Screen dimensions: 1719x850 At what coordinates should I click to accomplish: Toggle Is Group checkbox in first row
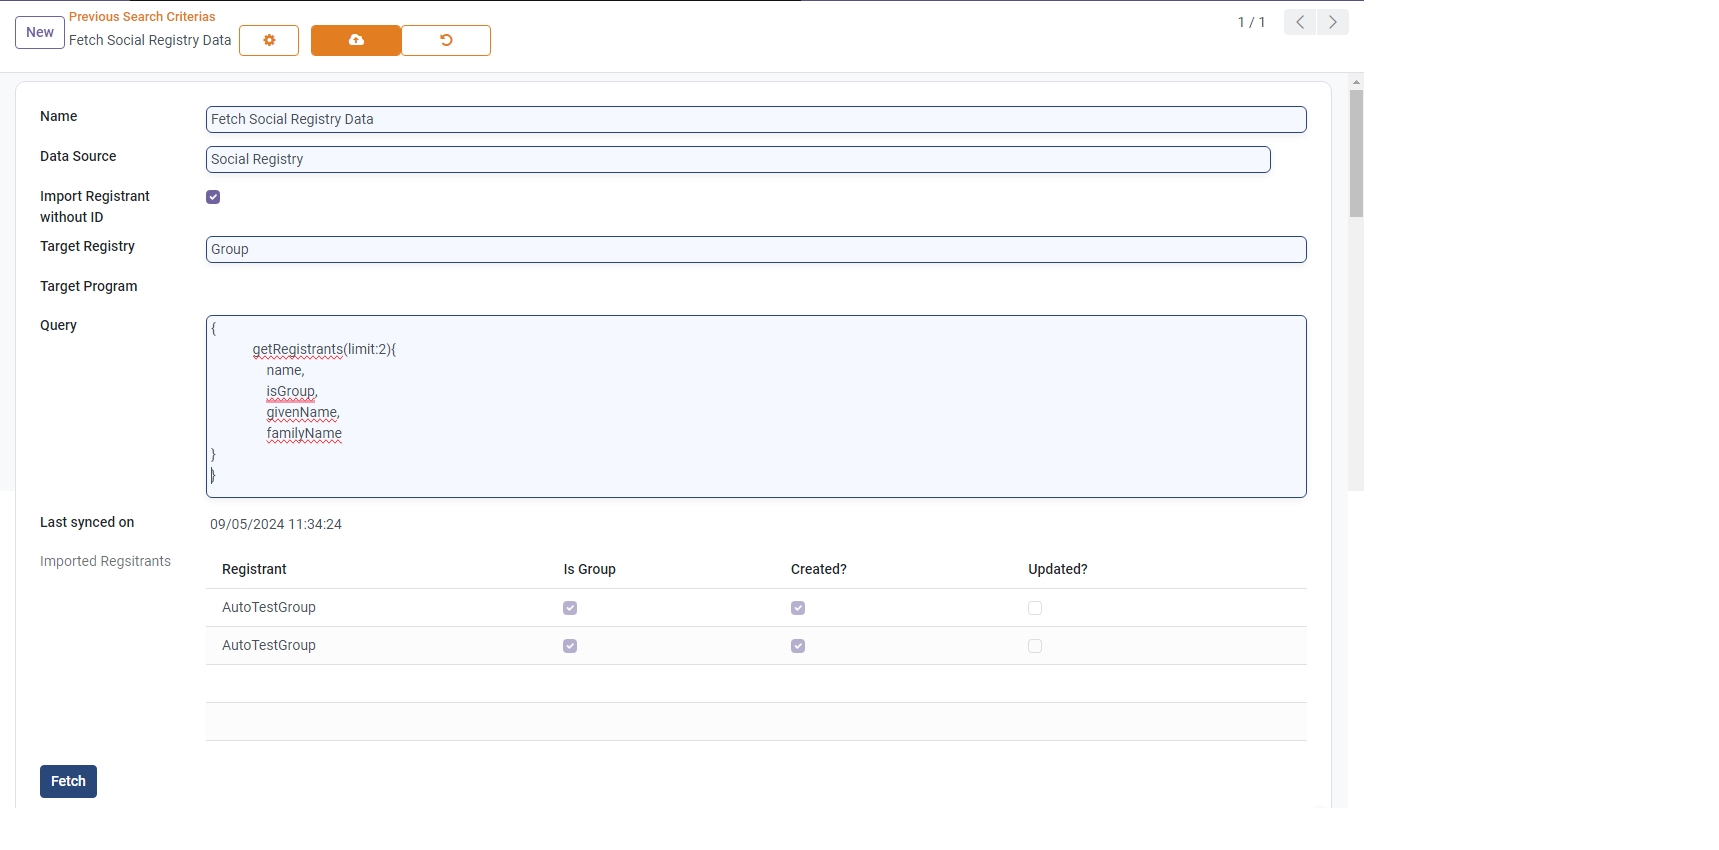pos(570,608)
